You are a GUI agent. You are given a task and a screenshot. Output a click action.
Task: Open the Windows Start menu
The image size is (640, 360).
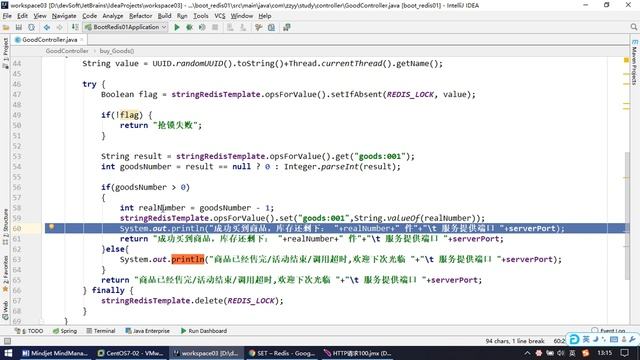[x=8, y=353]
